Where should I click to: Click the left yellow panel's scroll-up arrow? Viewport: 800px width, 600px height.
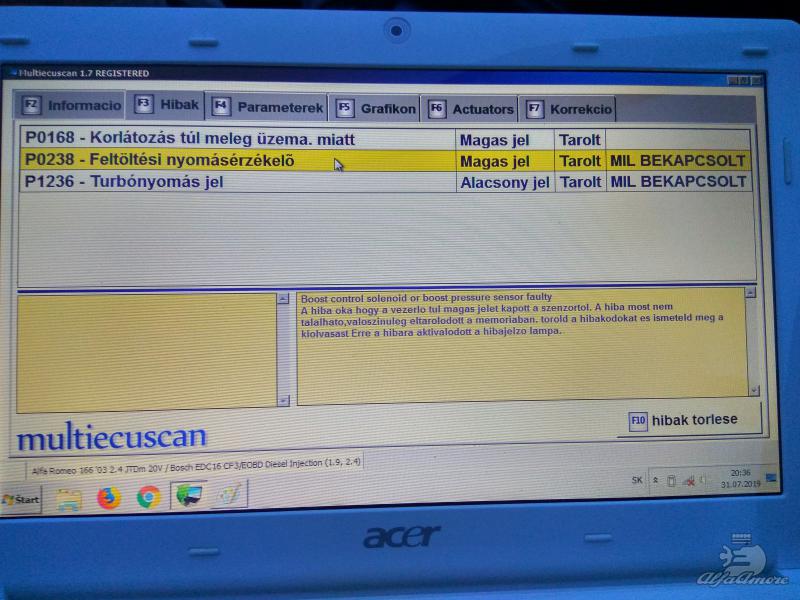283,299
